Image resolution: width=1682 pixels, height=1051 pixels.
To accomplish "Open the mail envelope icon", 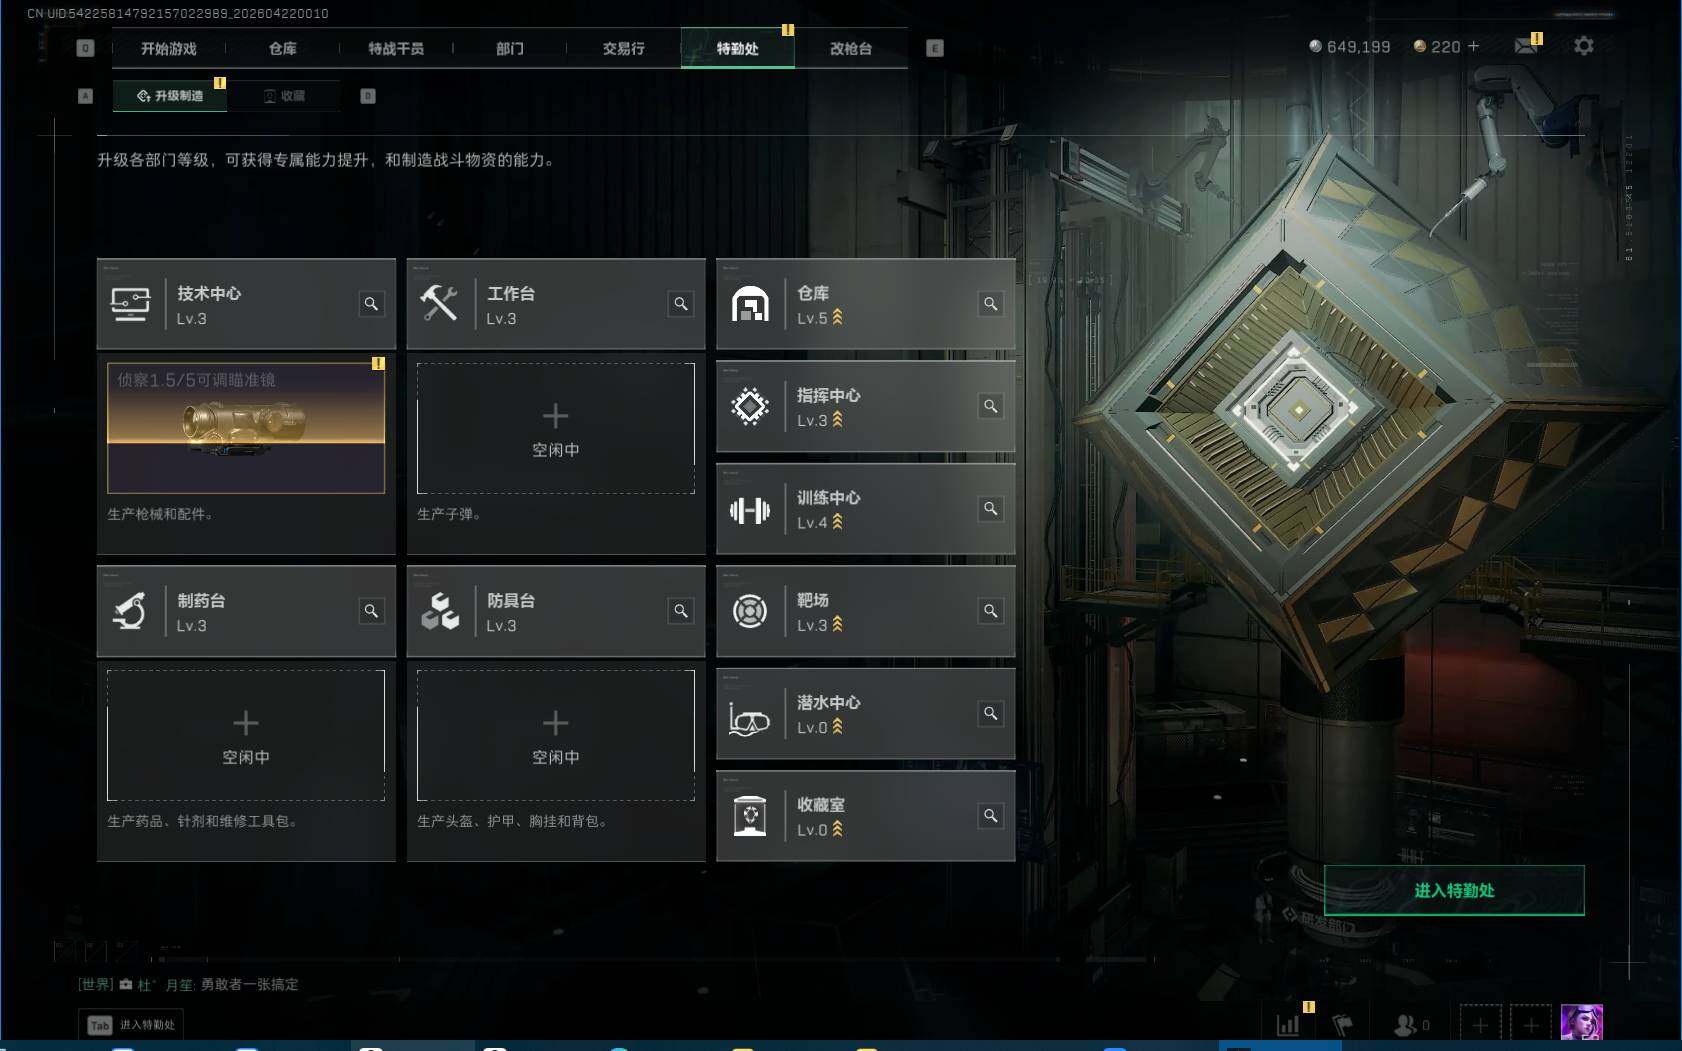I will click(1526, 46).
